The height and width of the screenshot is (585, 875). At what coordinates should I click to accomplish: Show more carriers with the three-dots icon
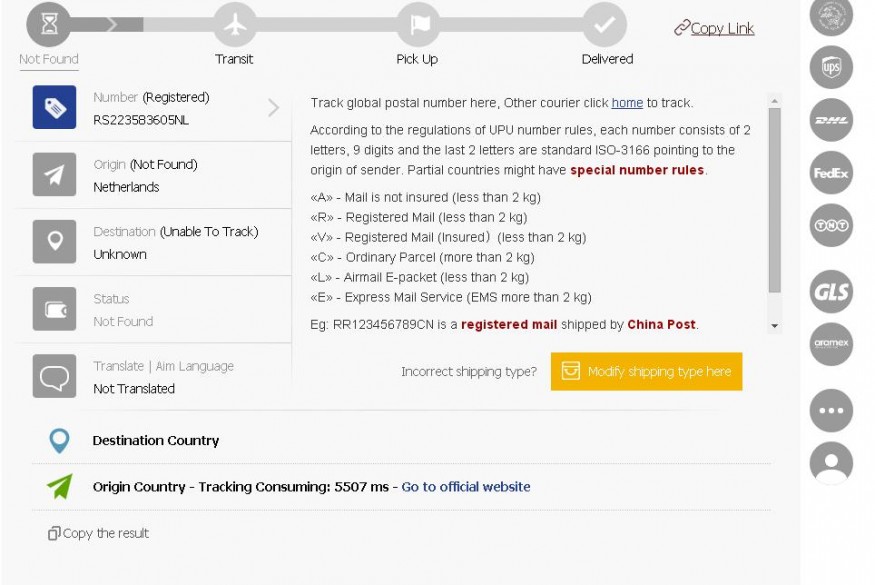point(831,410)
